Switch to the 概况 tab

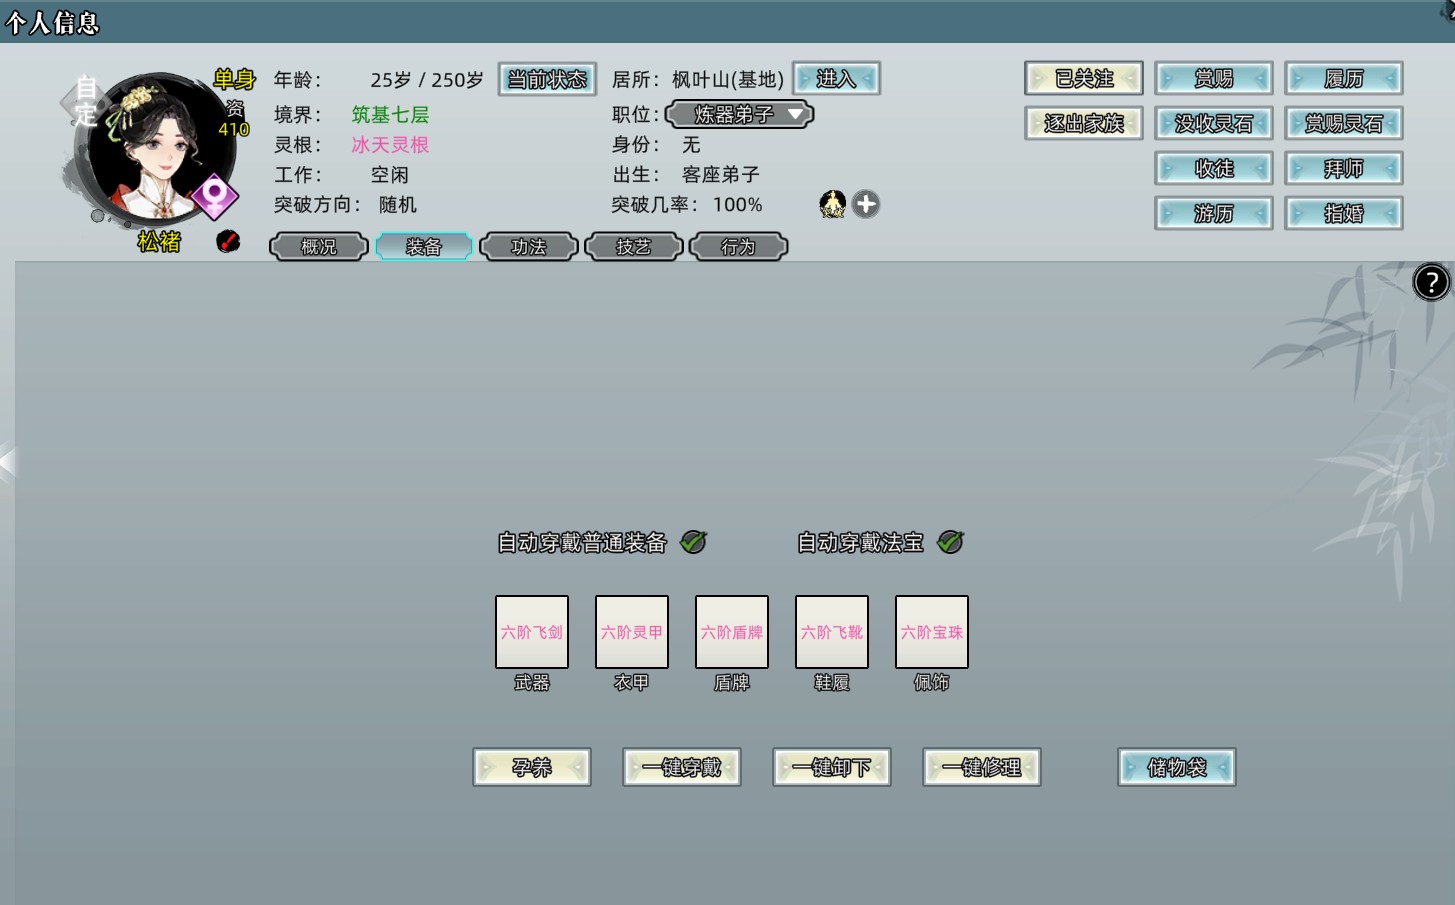point(319,247)
